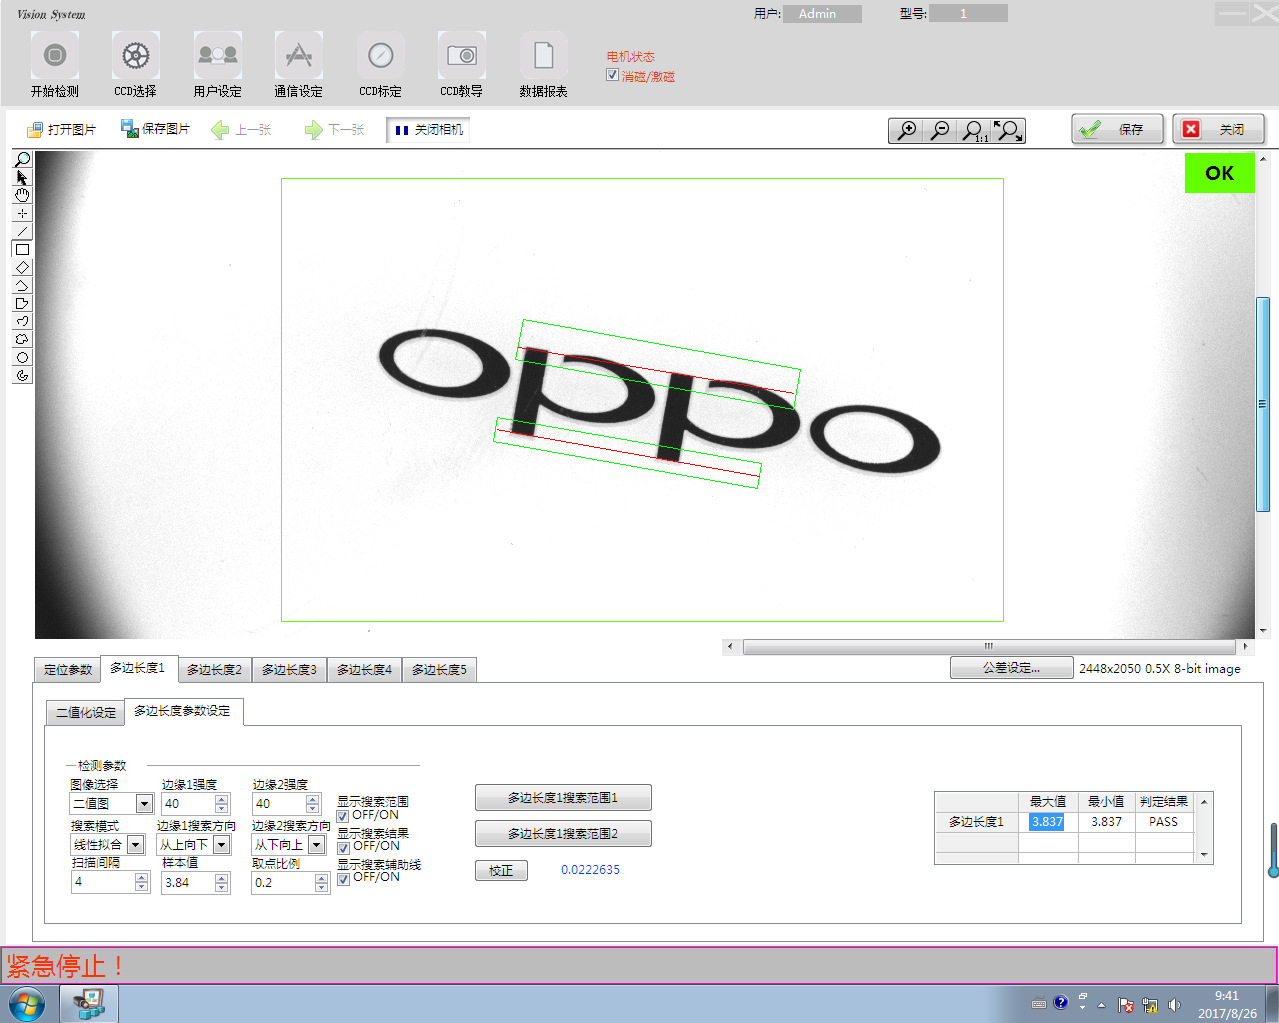Click the zoom-in magnifier button
This screenshot has height=1023, width=1279.
907,130
